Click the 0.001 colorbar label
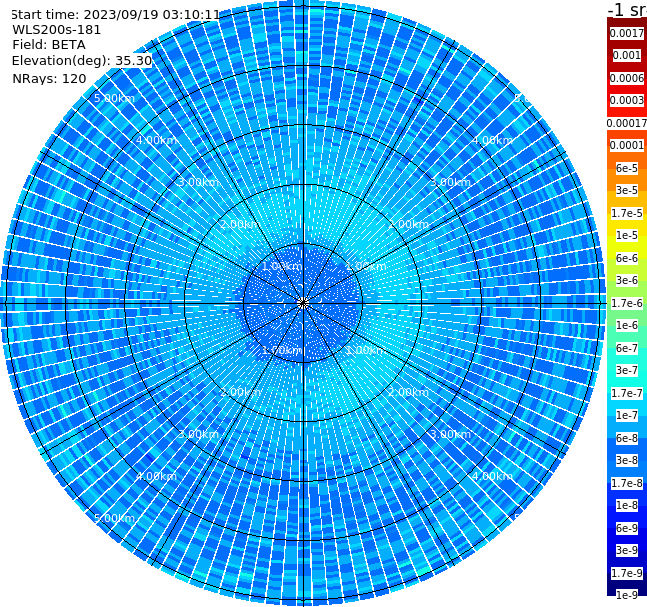The width and height of the screenshot is (647, 607). [627, 55]
